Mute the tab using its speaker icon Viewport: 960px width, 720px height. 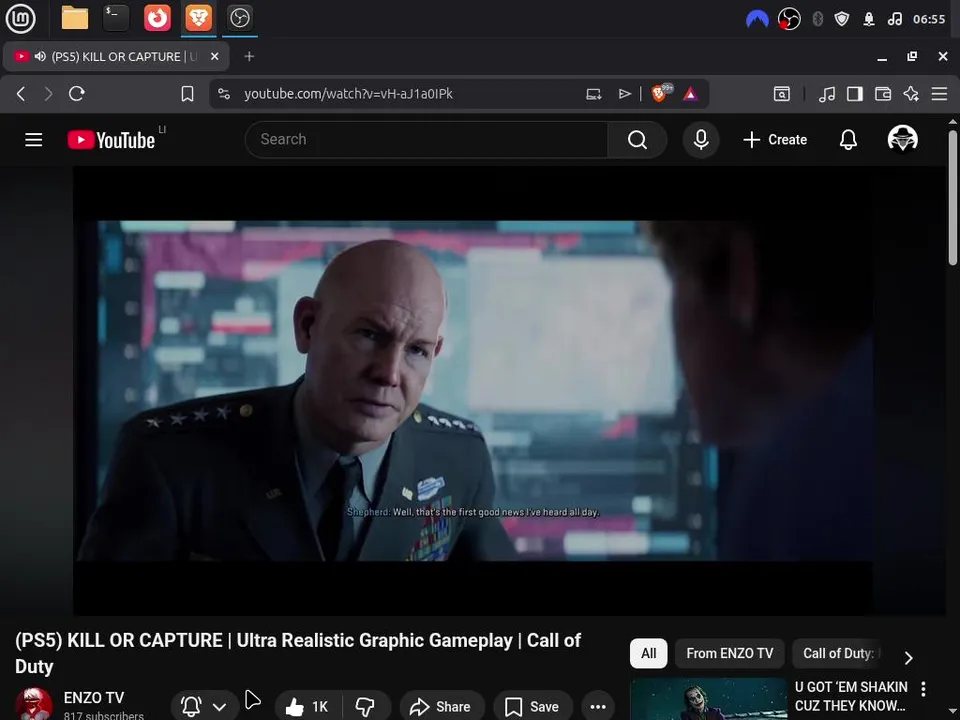pos(40,56)
